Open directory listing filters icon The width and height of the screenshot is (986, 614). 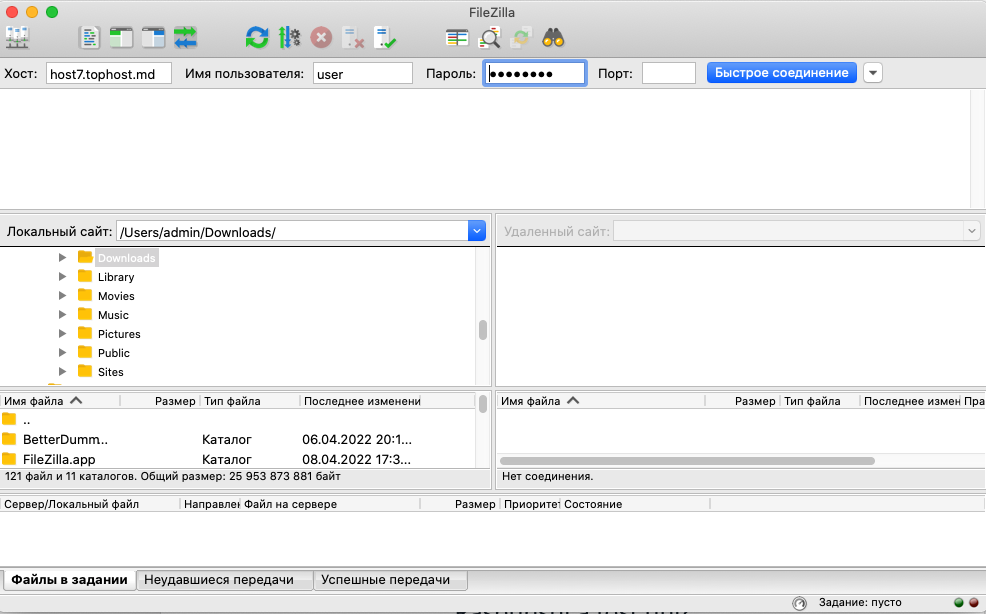coord(457,38)
